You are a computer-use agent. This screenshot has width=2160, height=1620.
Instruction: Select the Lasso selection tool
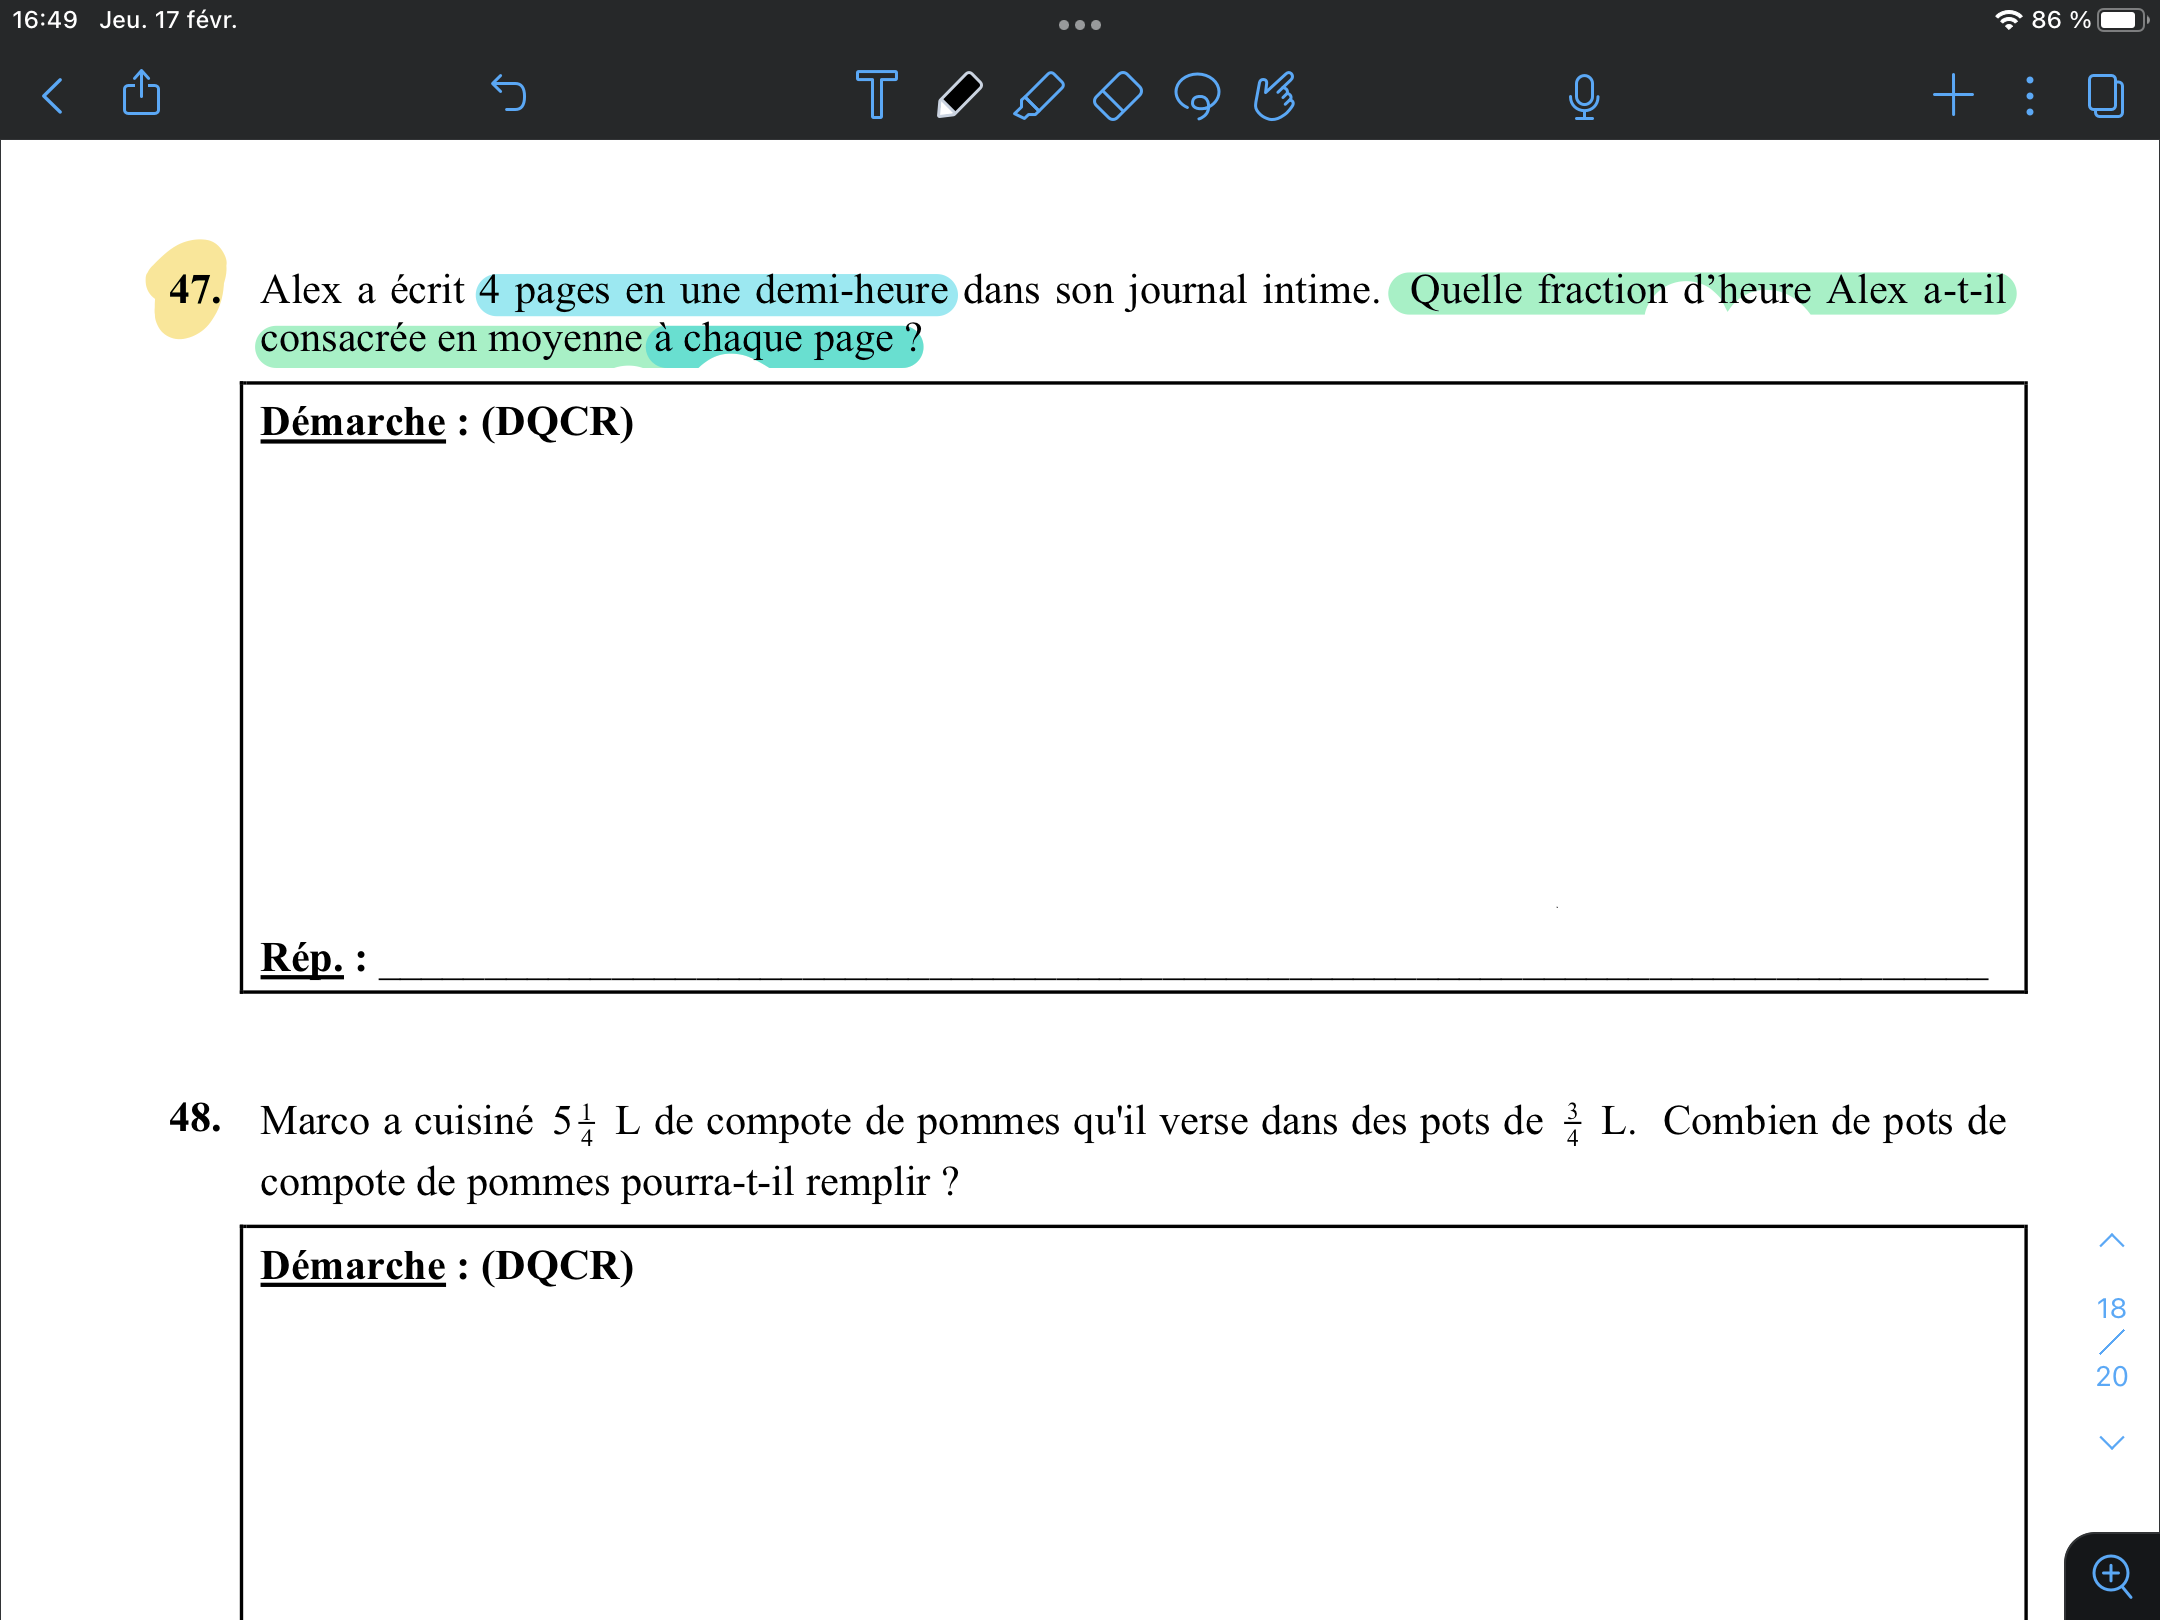[x=1197, y=96]
